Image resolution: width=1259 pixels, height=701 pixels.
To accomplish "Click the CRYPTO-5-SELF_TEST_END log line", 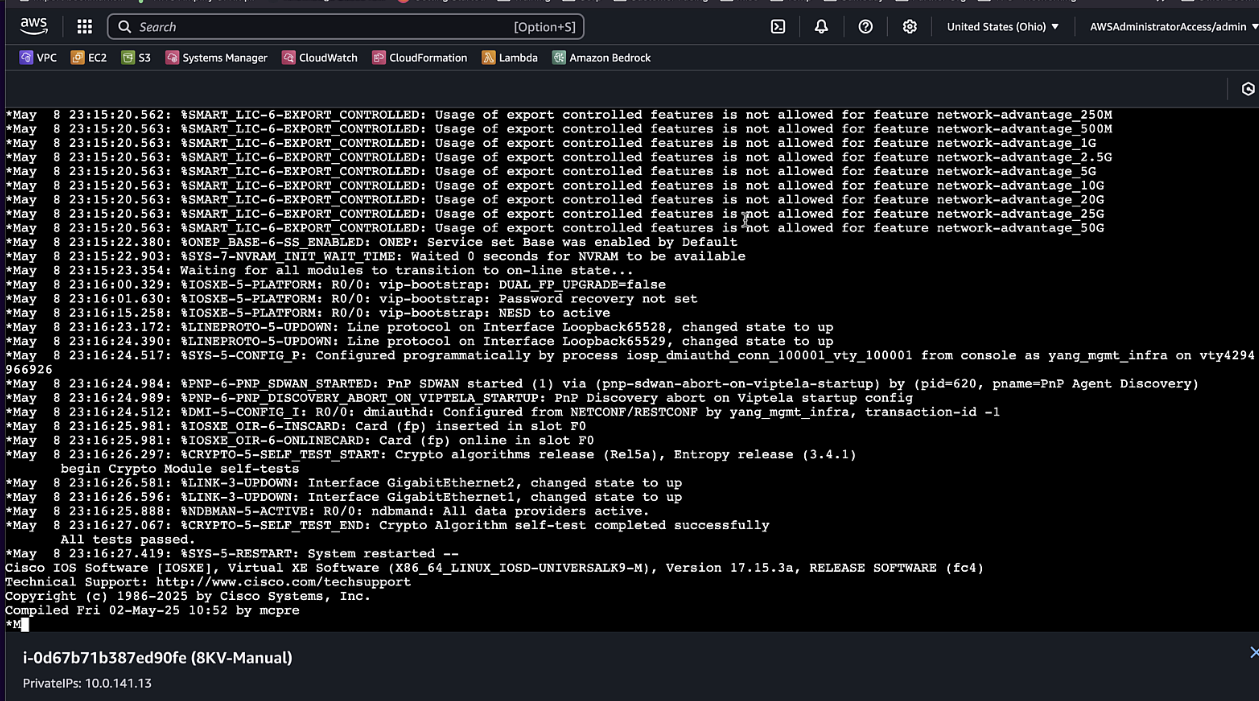I will [x=387, y=526].
